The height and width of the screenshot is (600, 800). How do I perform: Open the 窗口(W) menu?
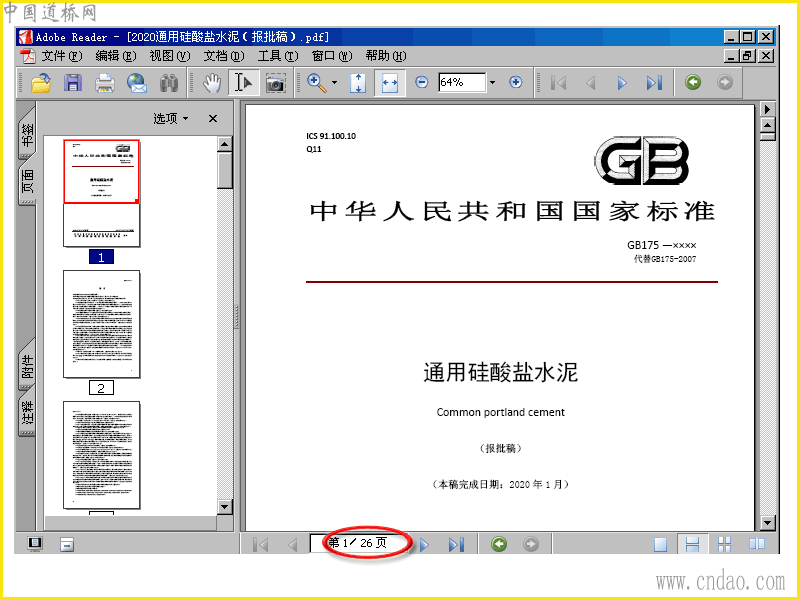(332, 56)
